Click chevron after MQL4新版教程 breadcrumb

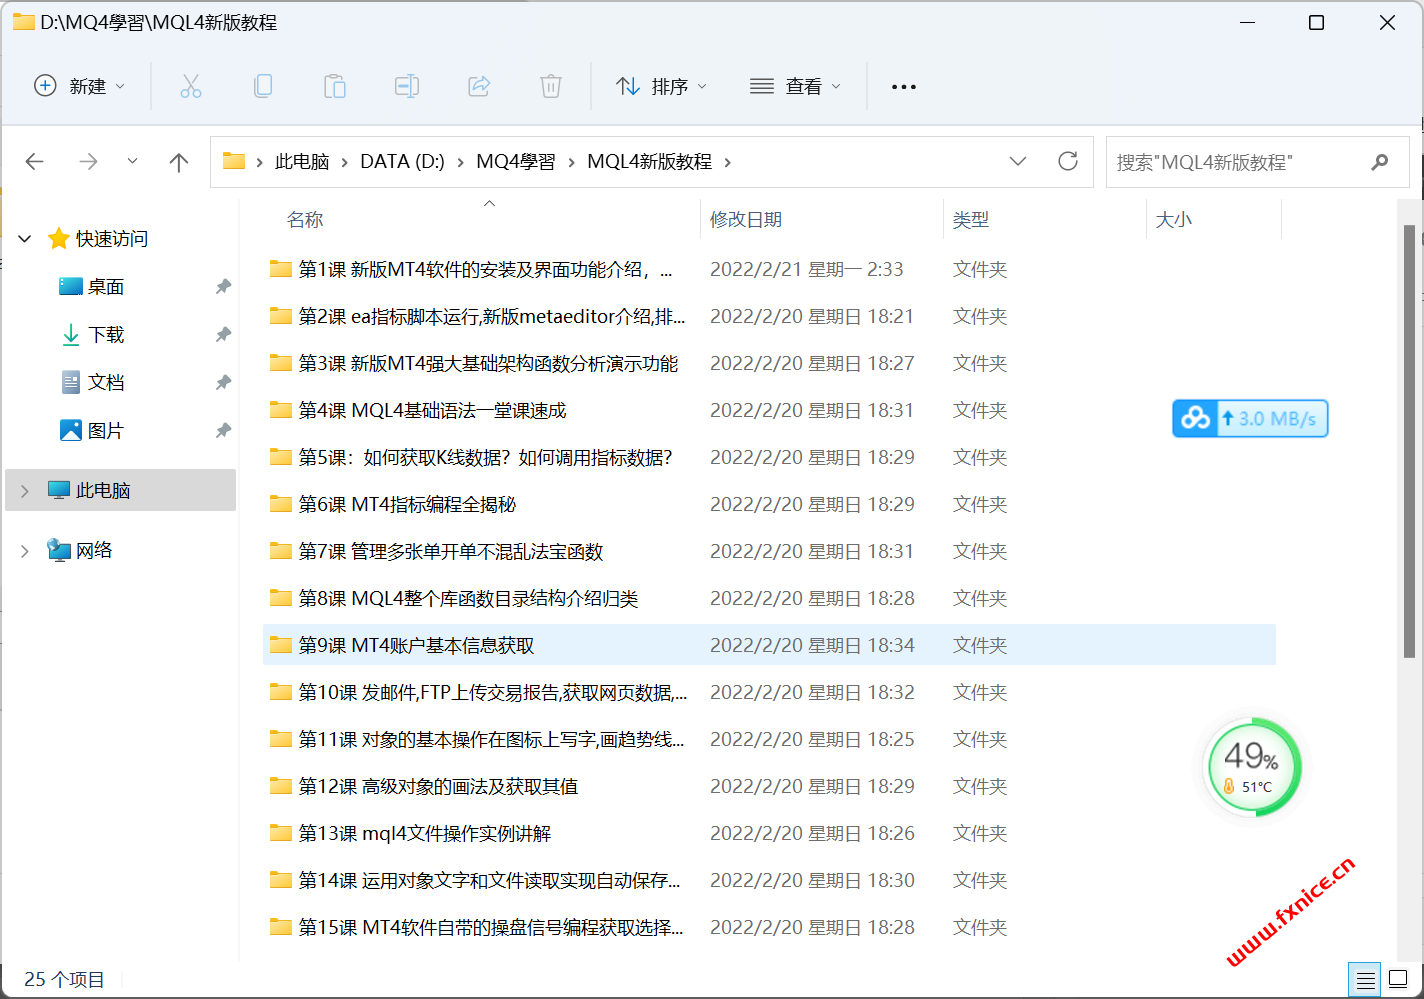728,162
